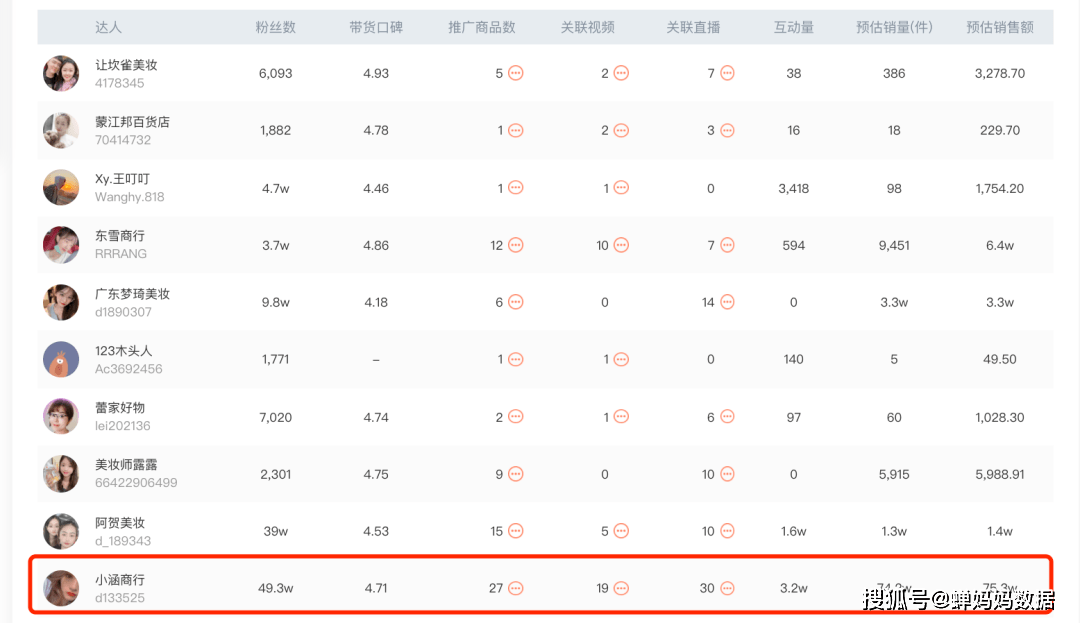Click the 粉丝数 column header
This screenshot has width=1080, height=623.
pyautogui.click(x=276, y=27)
